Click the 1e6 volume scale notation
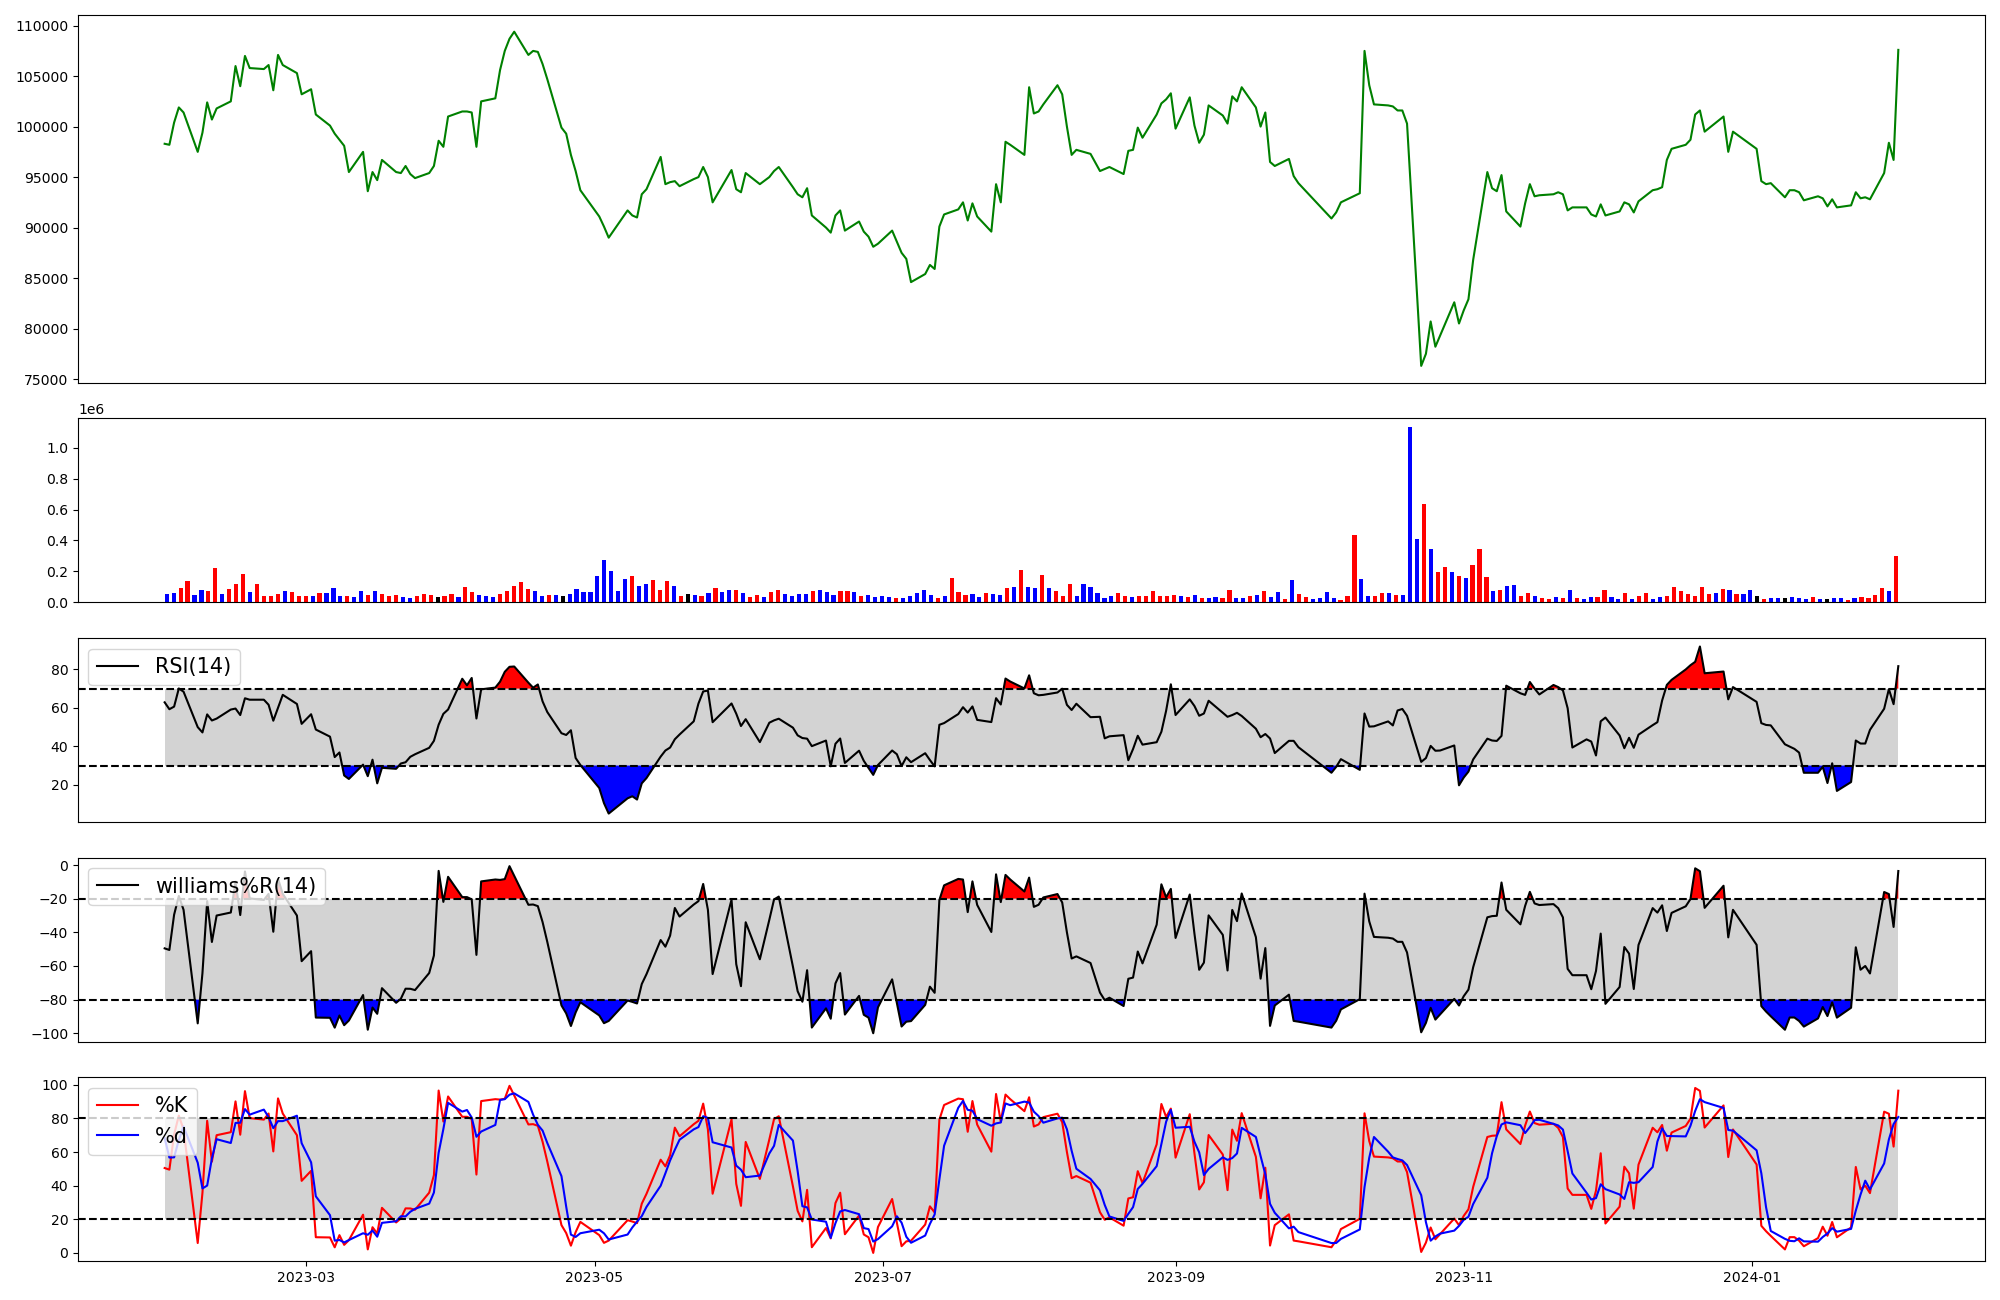The width and height of the screenshot is (2000, 1300). pyautogui.click(x=91, y=410)
